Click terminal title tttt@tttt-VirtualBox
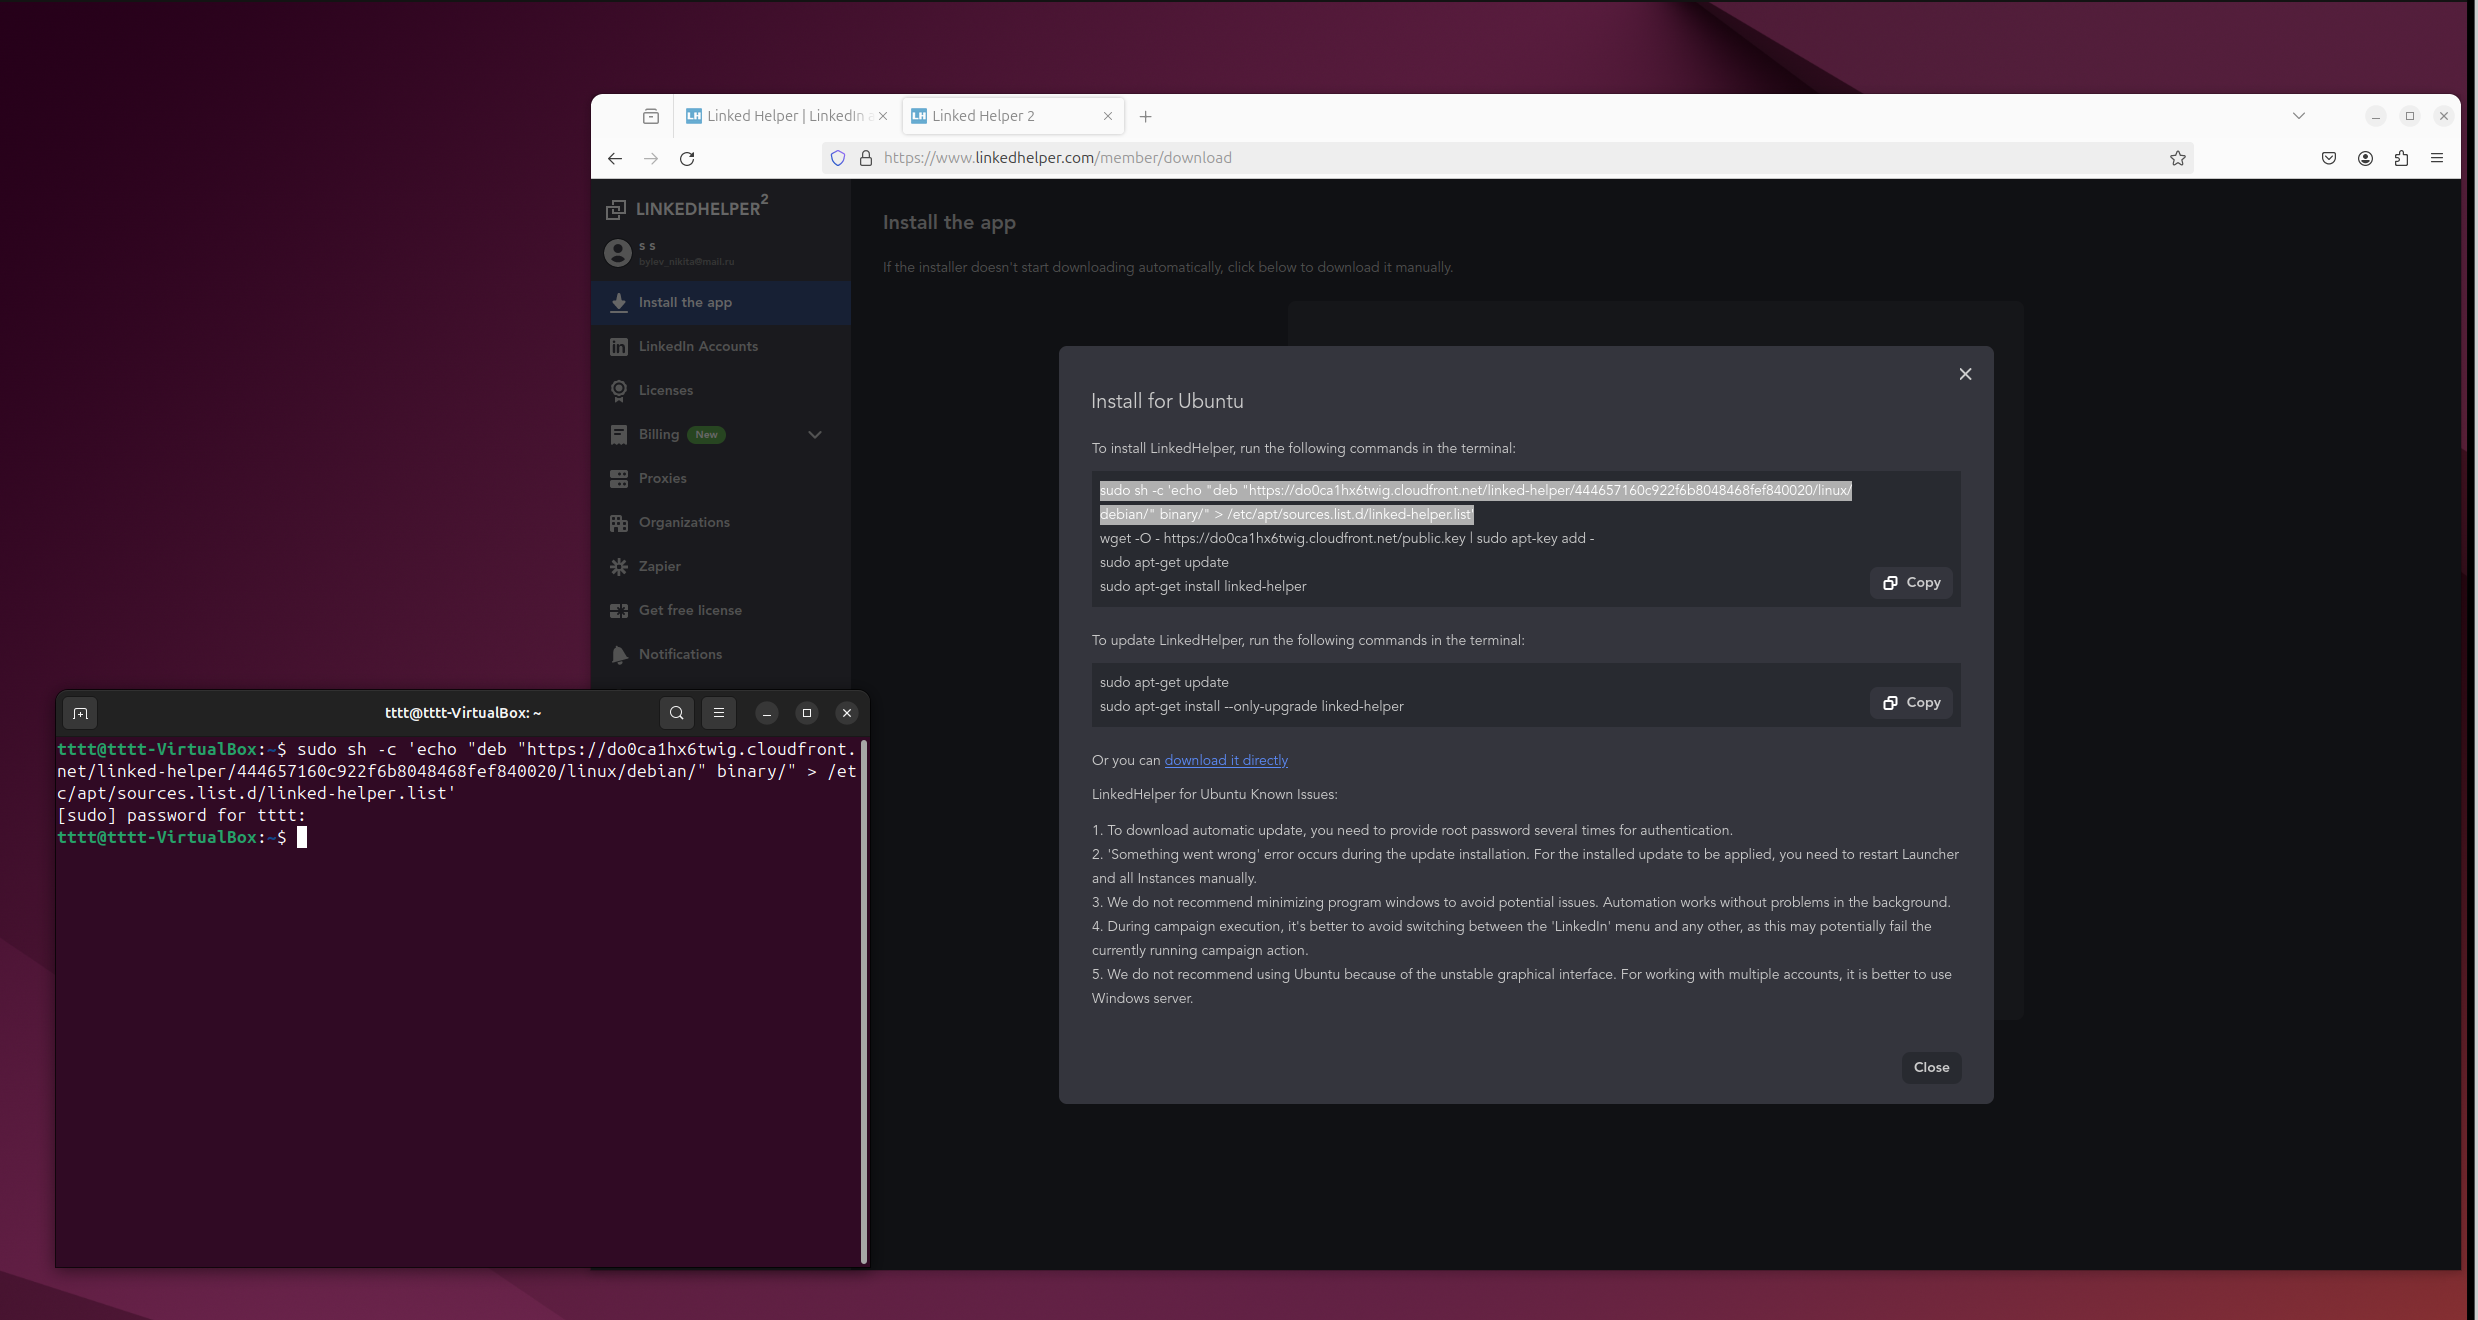This screenshot has width=2478, height=1320. click(463, 713)
